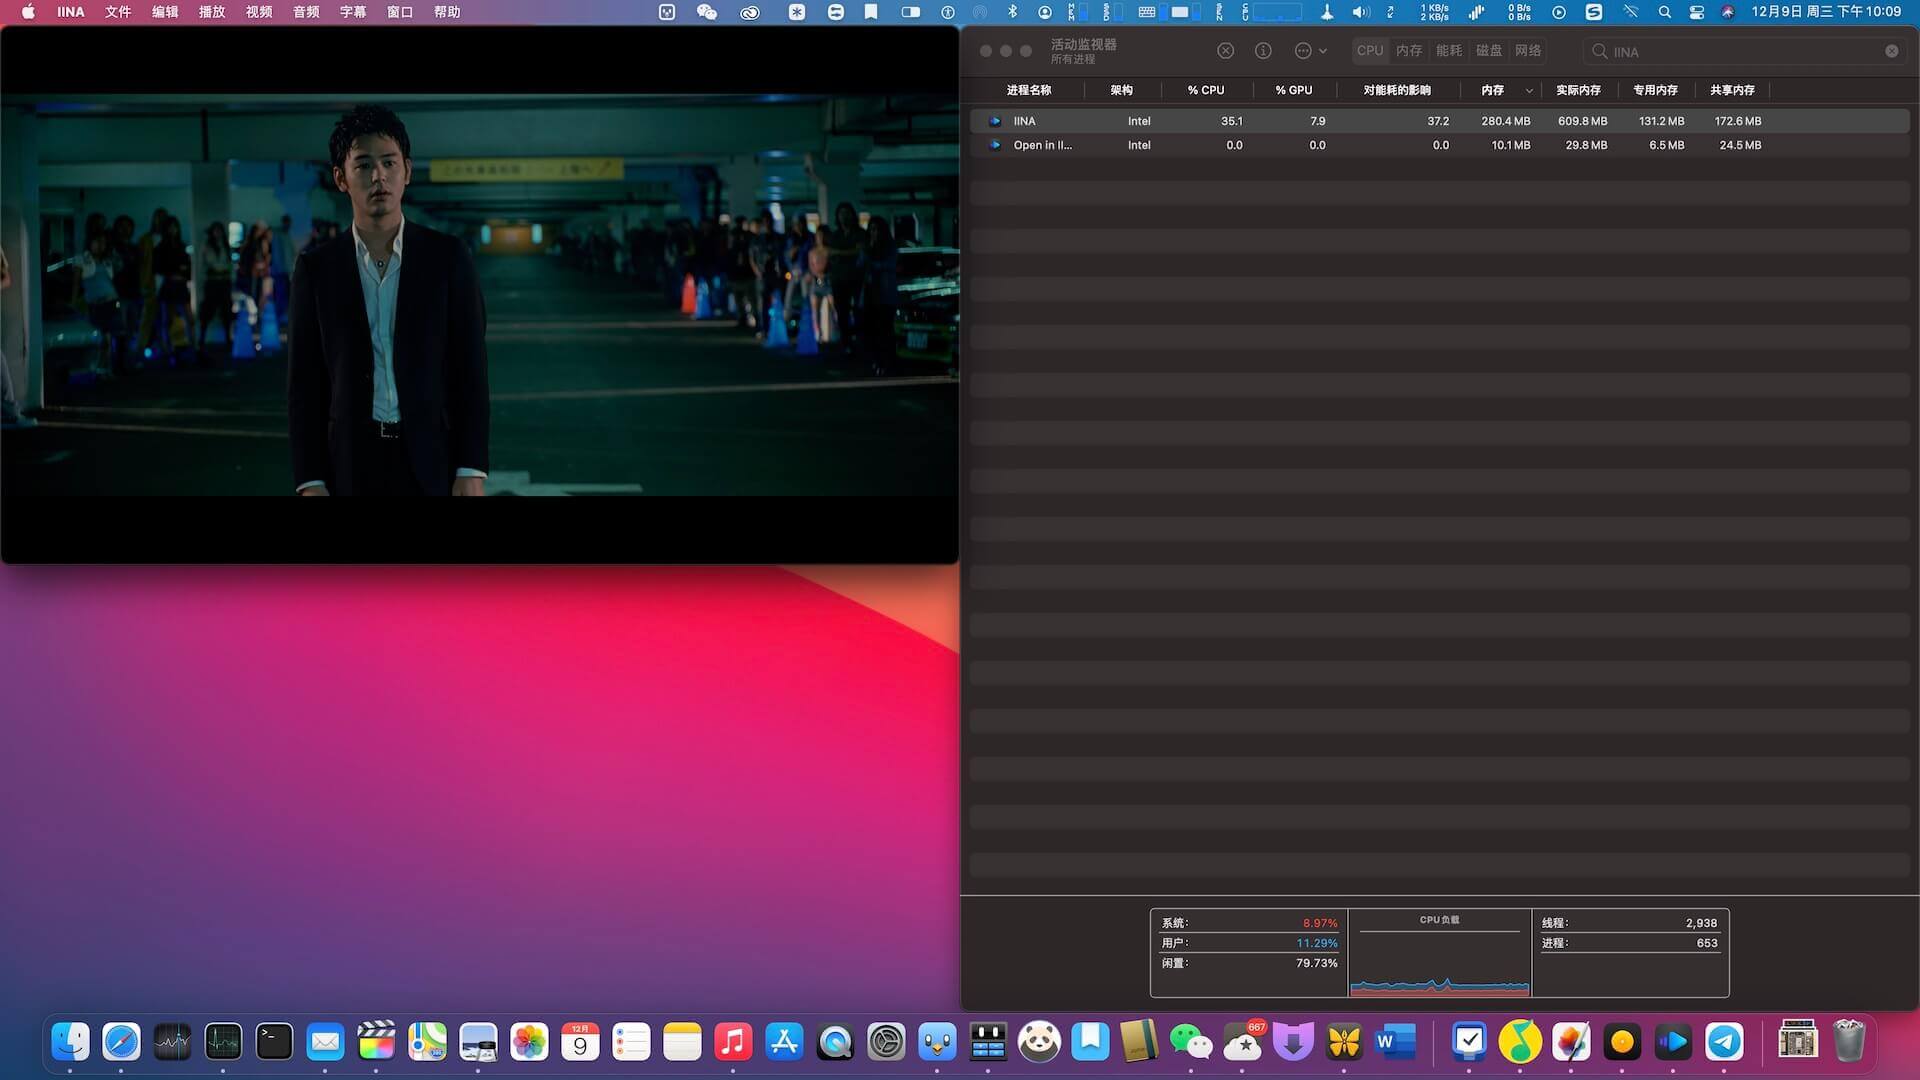
Task: Sort by 共享内存 column header
Action: 1732,90
